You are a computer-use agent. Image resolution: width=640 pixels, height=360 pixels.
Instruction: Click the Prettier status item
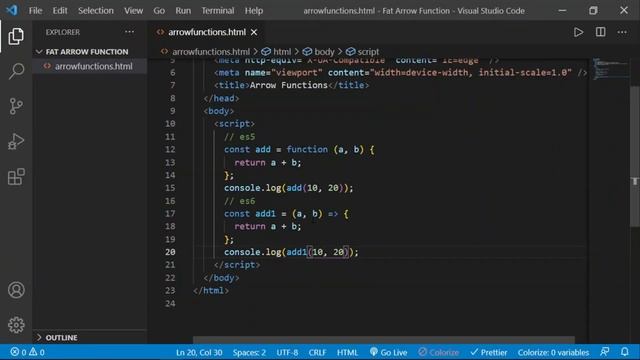pyautogui.click(x=489, y=352)
